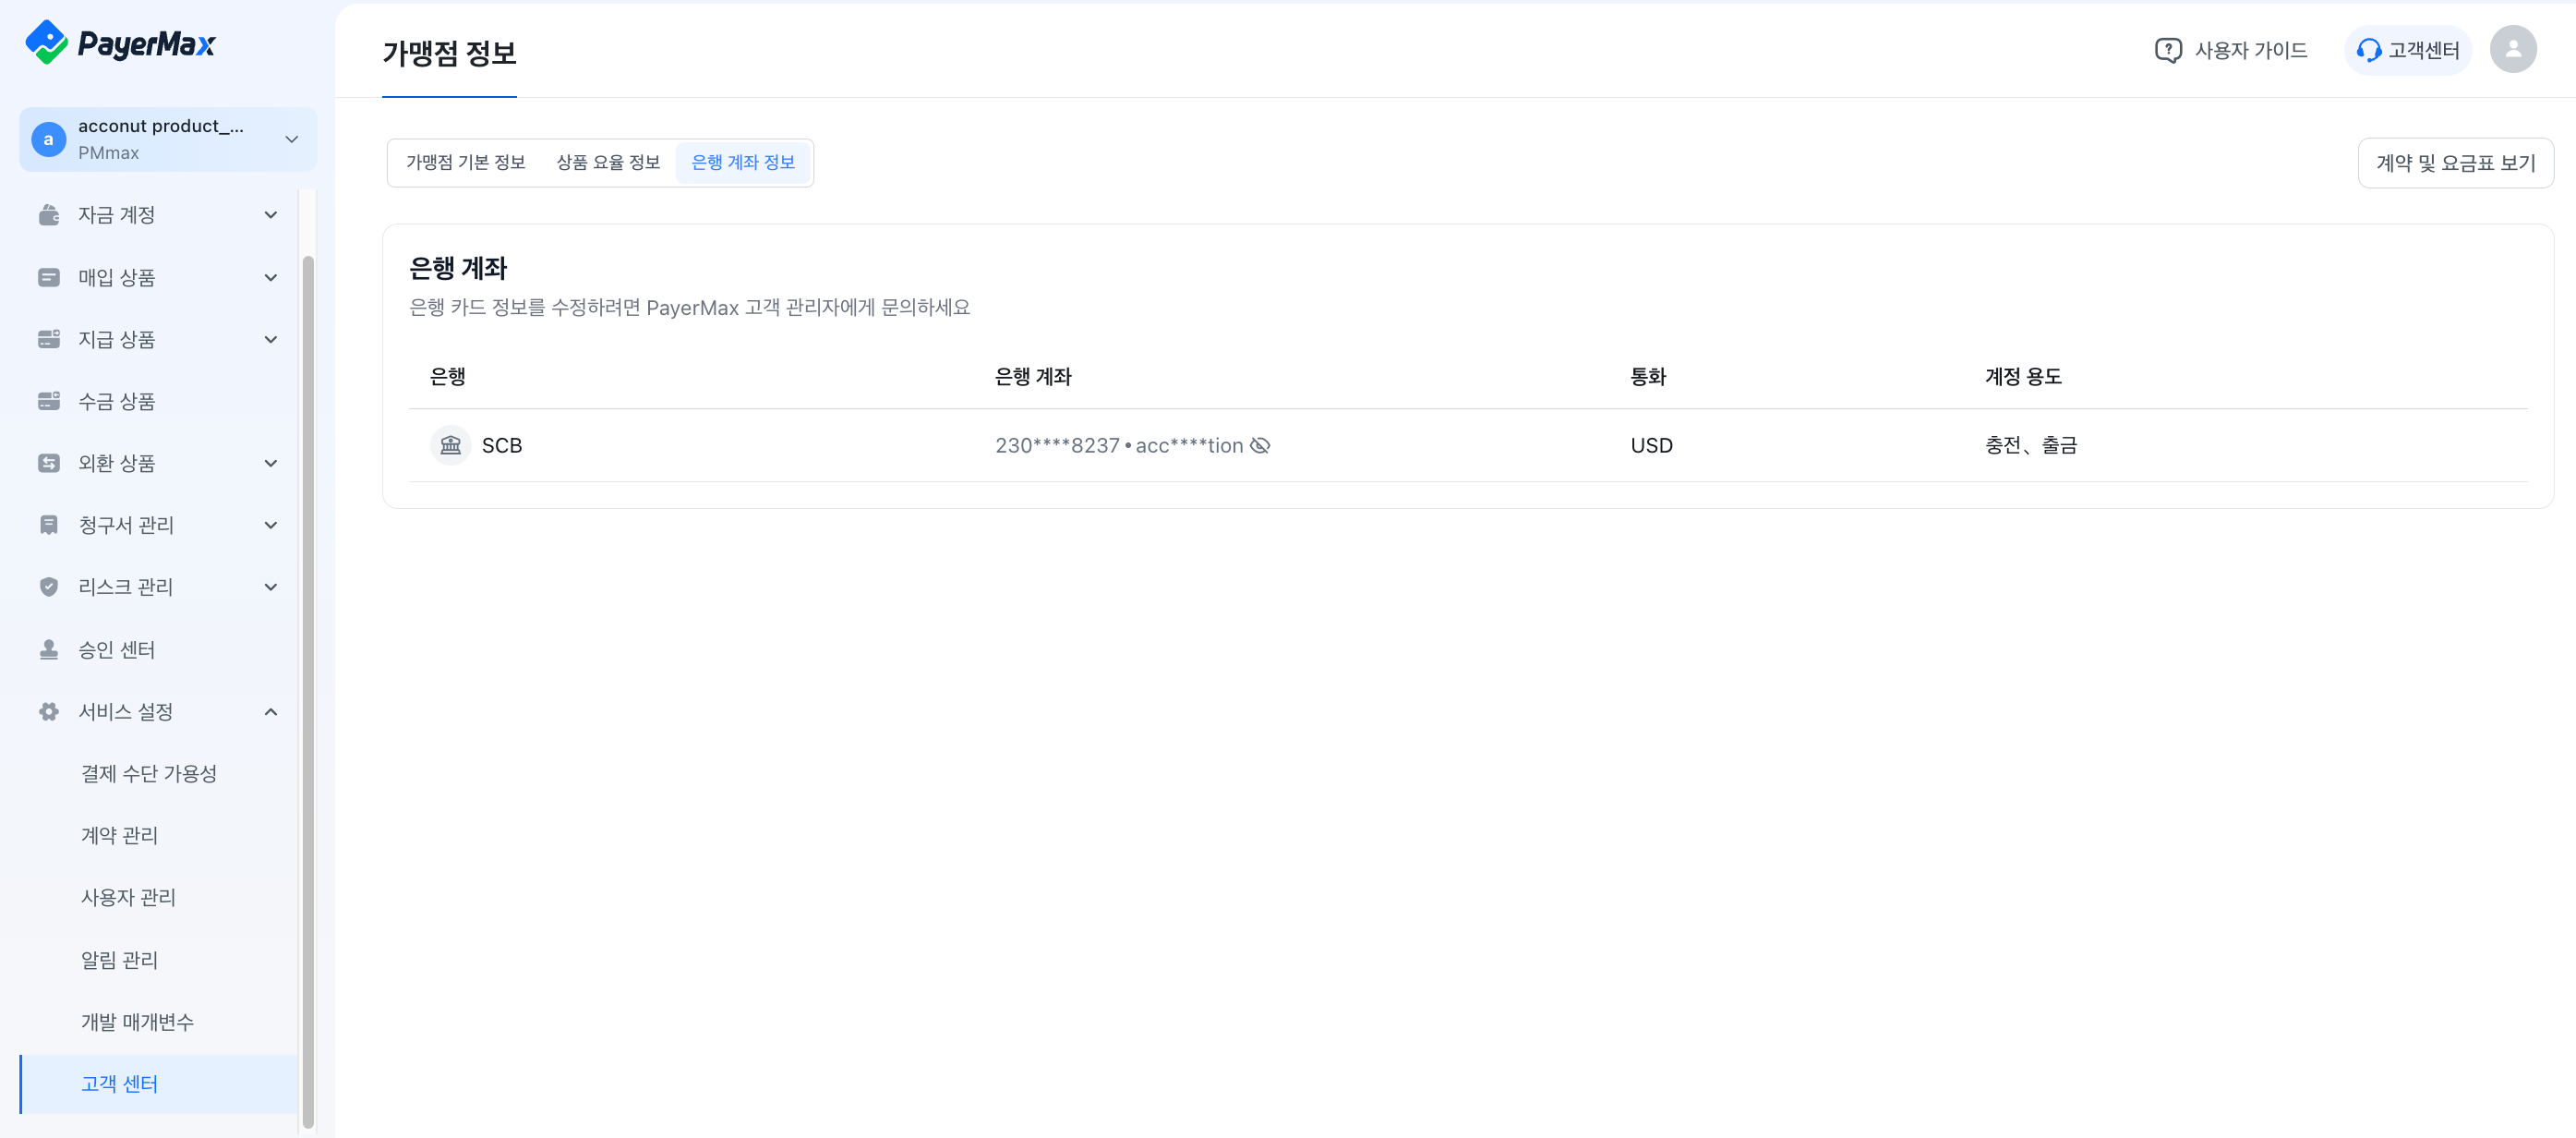Screen dimensions: 2576x1138
Task: Click the 가맹점 정보 page title
Action: click(x=449, y=53)
